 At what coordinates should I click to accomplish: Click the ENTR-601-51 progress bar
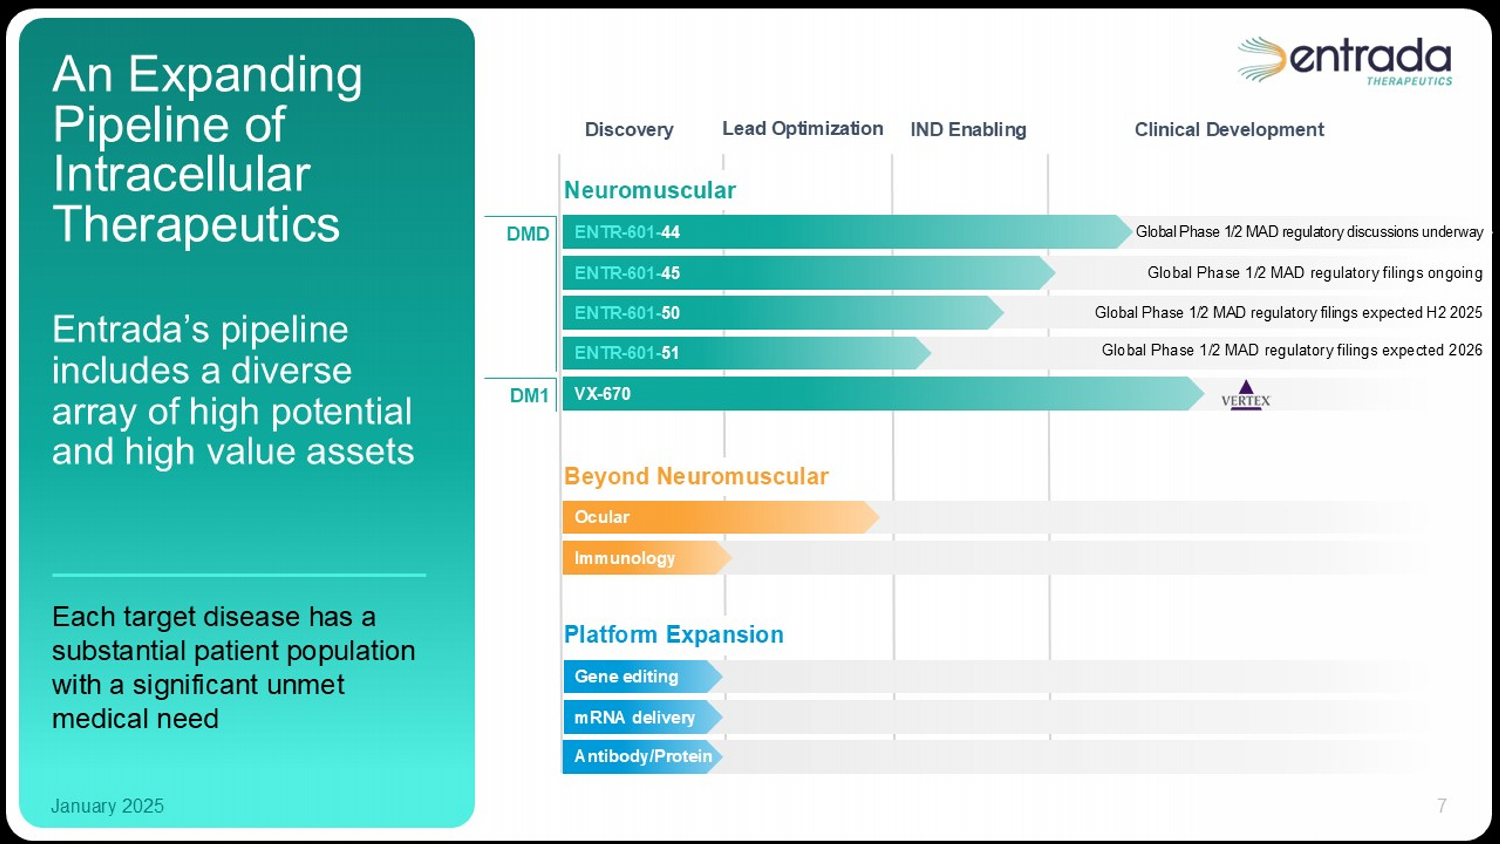coord(745,353)
